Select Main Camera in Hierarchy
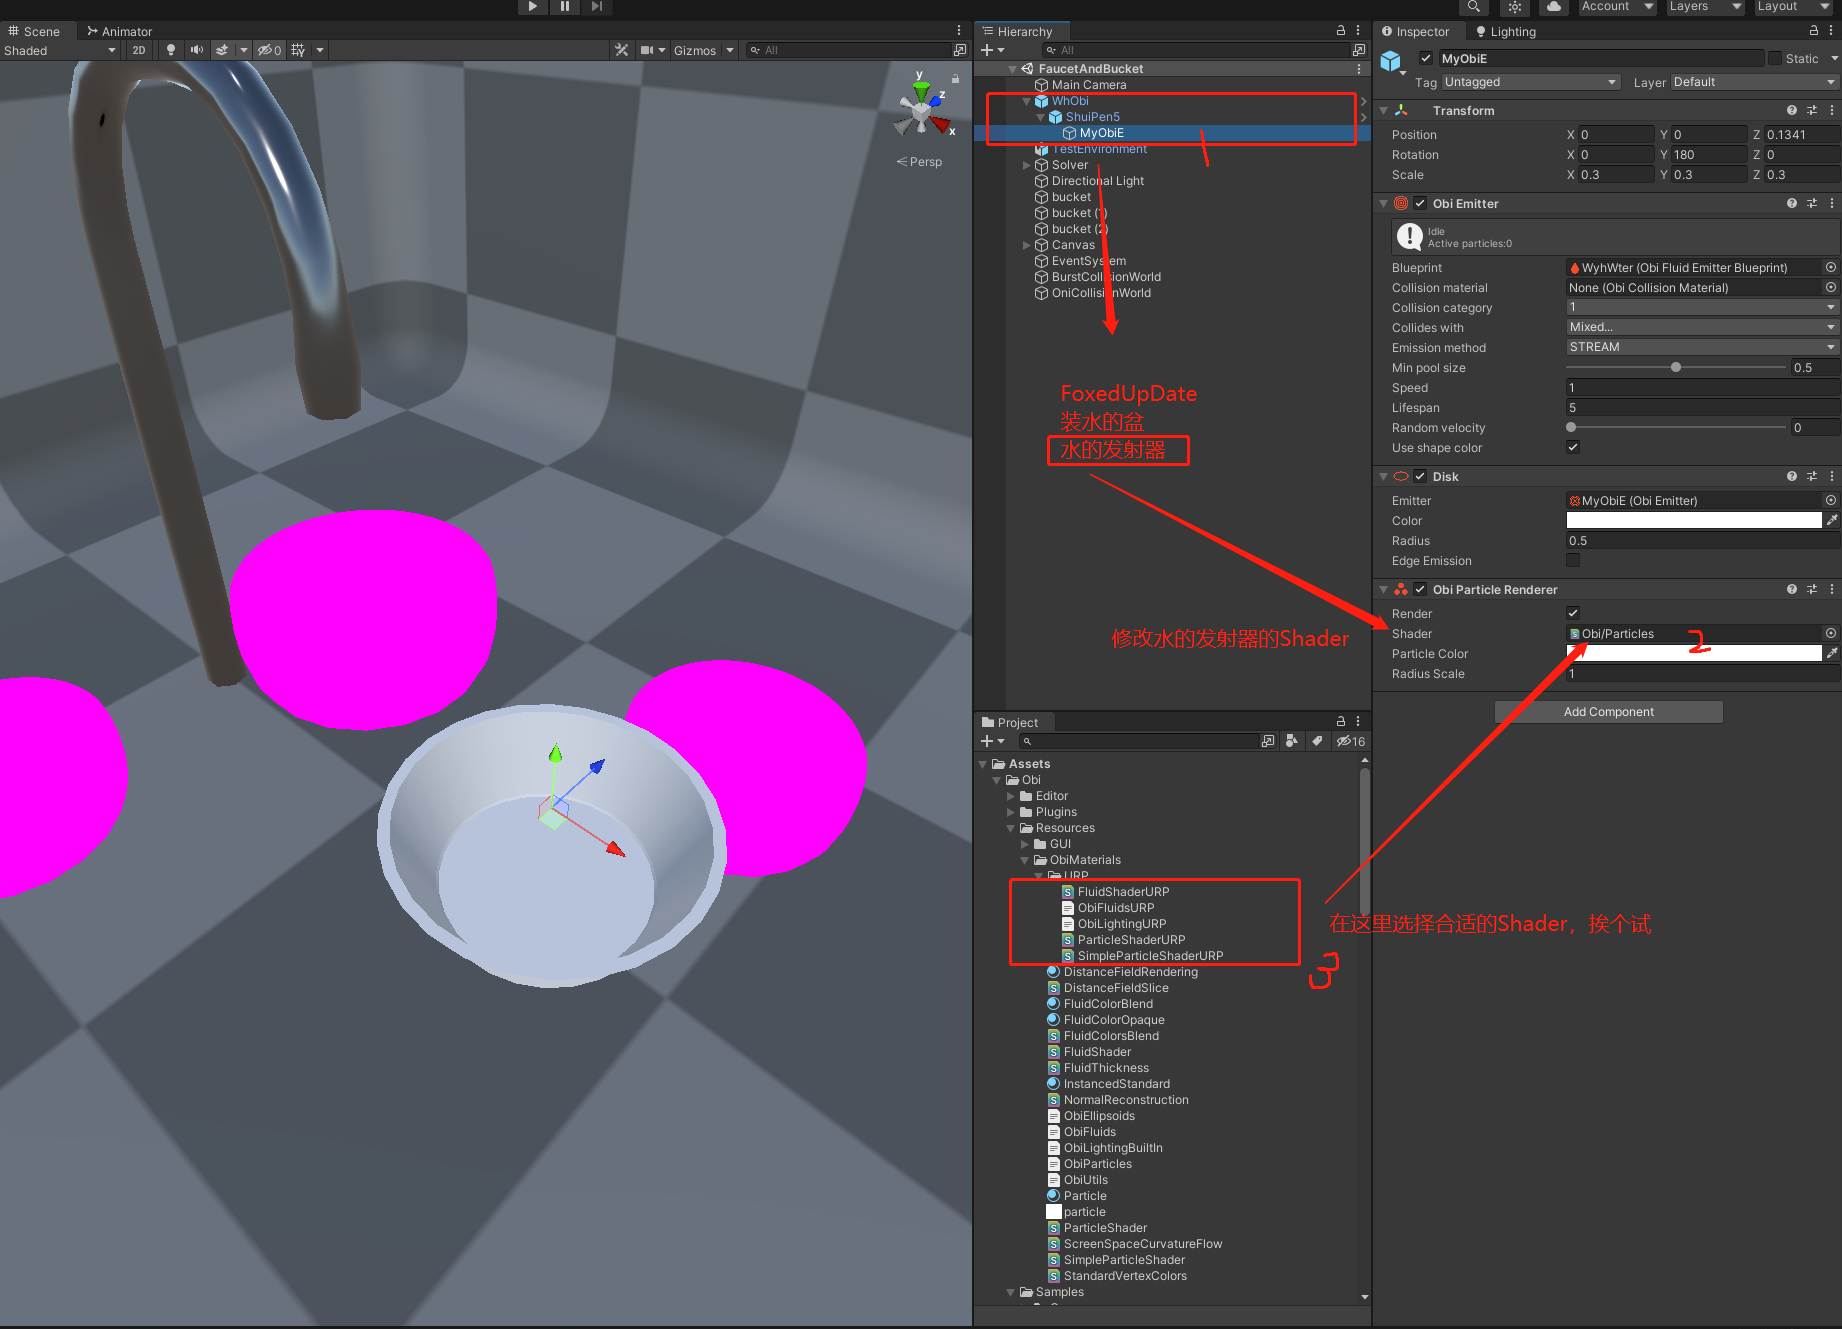 (1088, 85)
